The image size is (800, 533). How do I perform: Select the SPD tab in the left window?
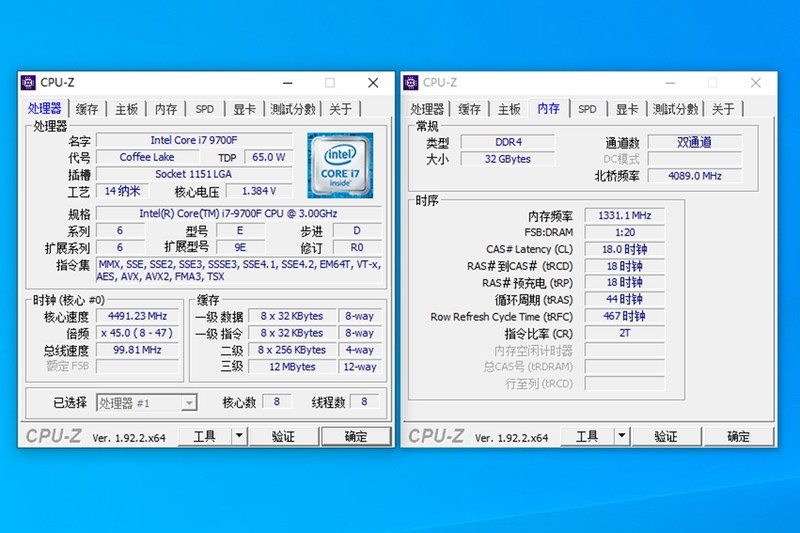click(205, 109)
